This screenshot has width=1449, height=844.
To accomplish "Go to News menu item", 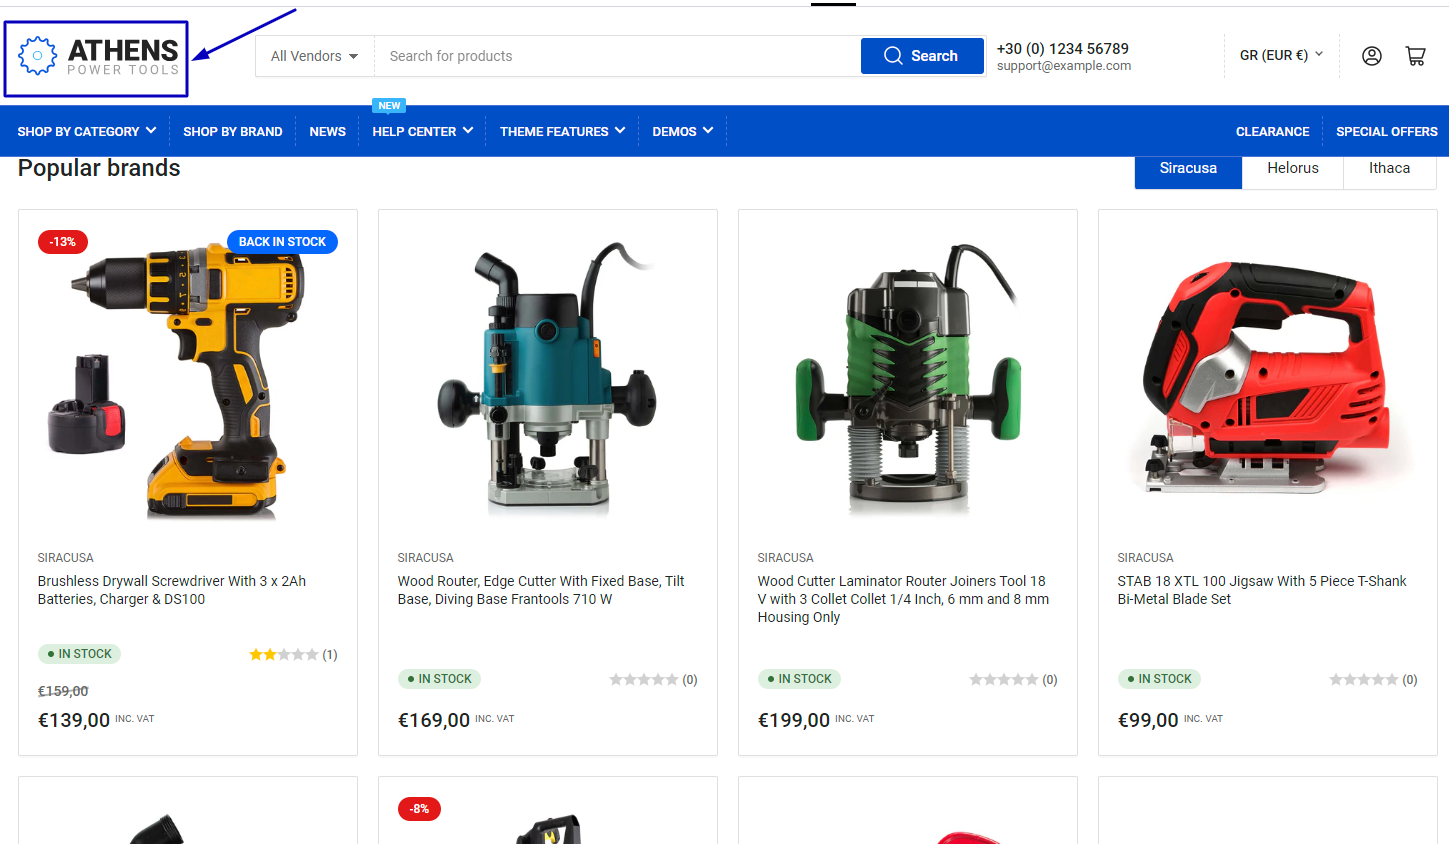I will coord(327,131).
